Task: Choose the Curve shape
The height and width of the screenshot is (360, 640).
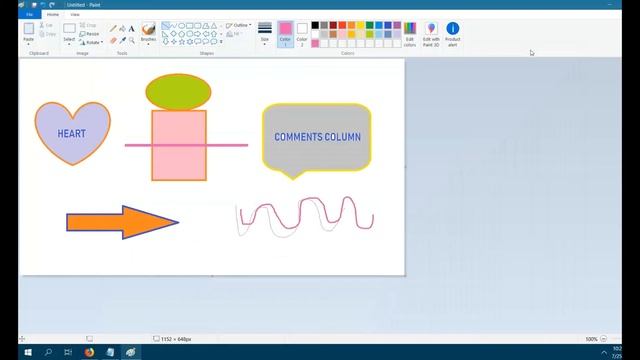Action: click(173, 26)
